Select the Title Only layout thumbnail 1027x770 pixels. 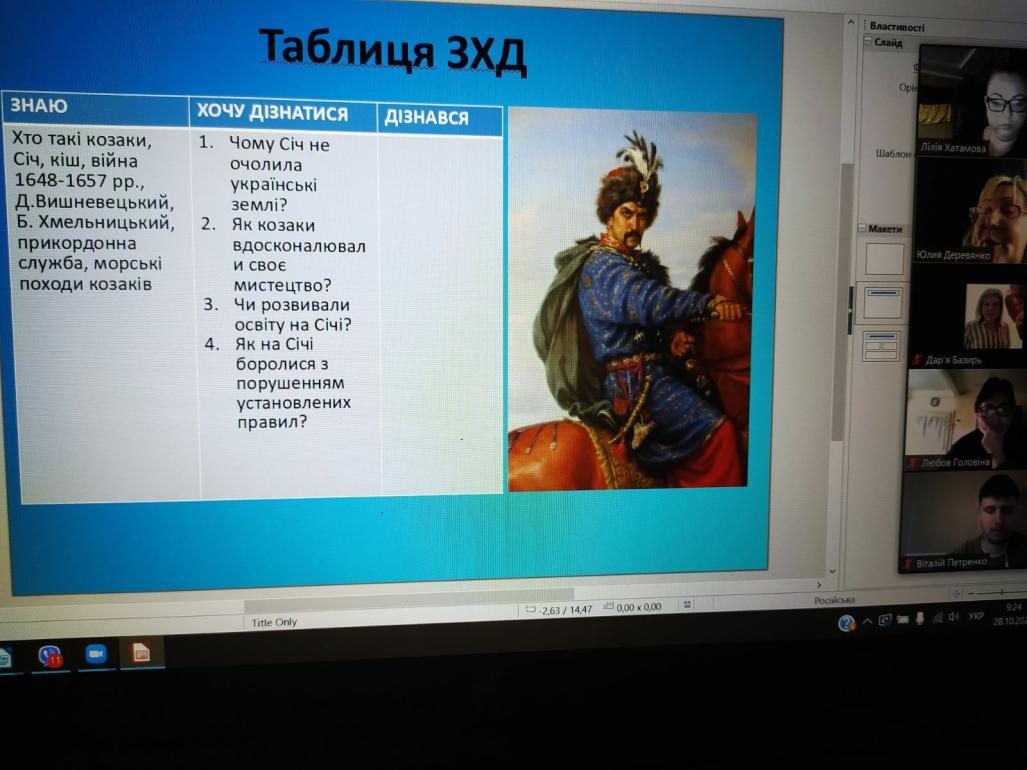pos(882,303)
